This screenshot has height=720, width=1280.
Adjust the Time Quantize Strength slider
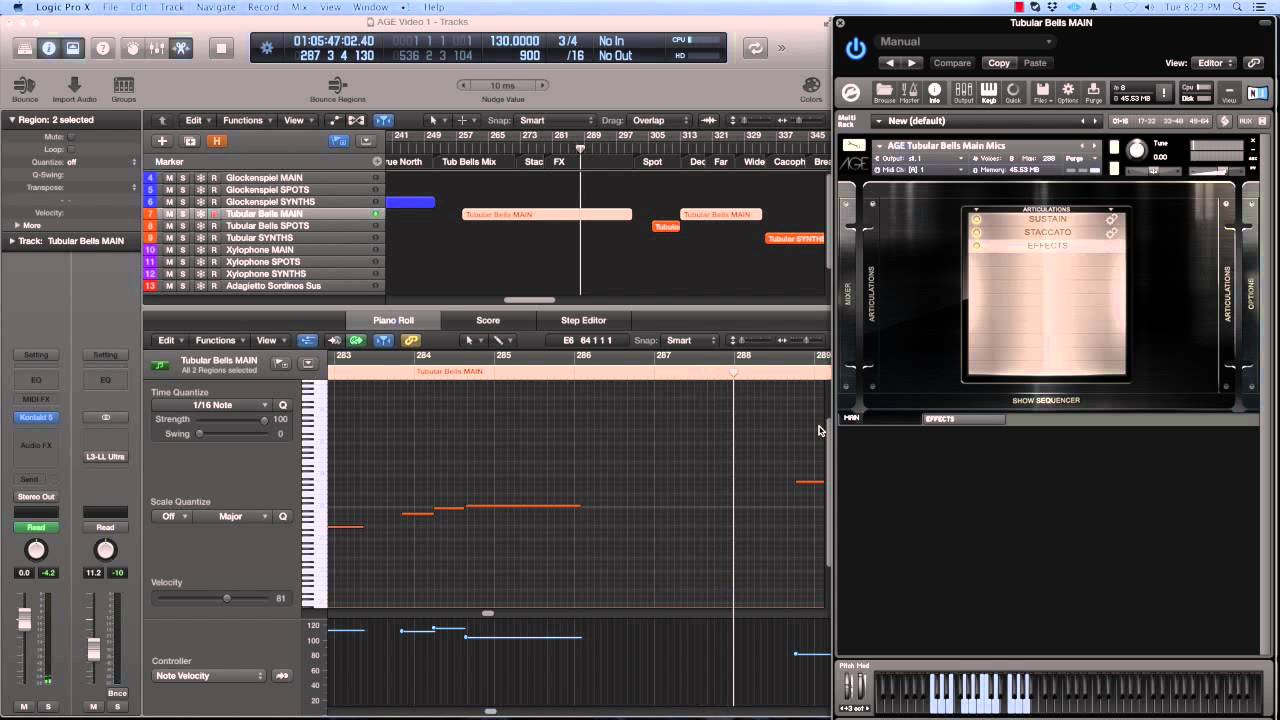click(x=264, y=420)
